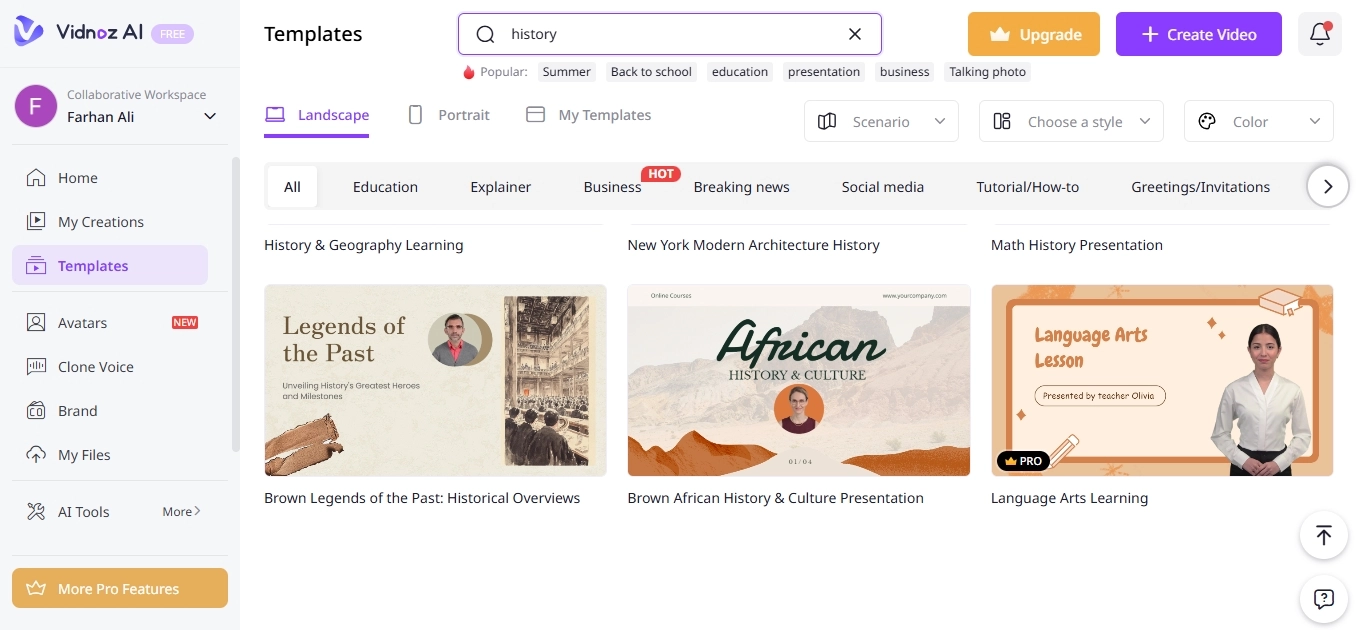Switch to the Education category tab
The width and height of the screenshot is (1356, 630).
pyautogui.click(x=385, y=187)
